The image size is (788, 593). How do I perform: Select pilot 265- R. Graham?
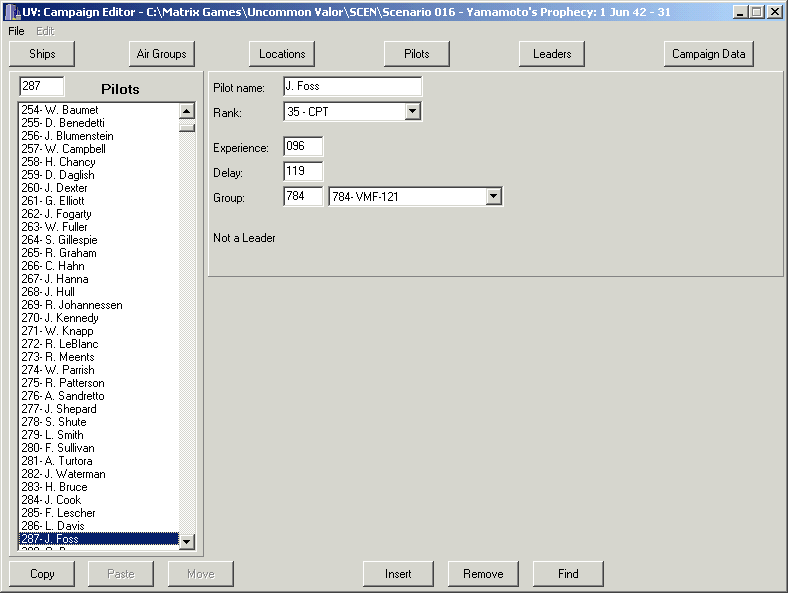99,253
